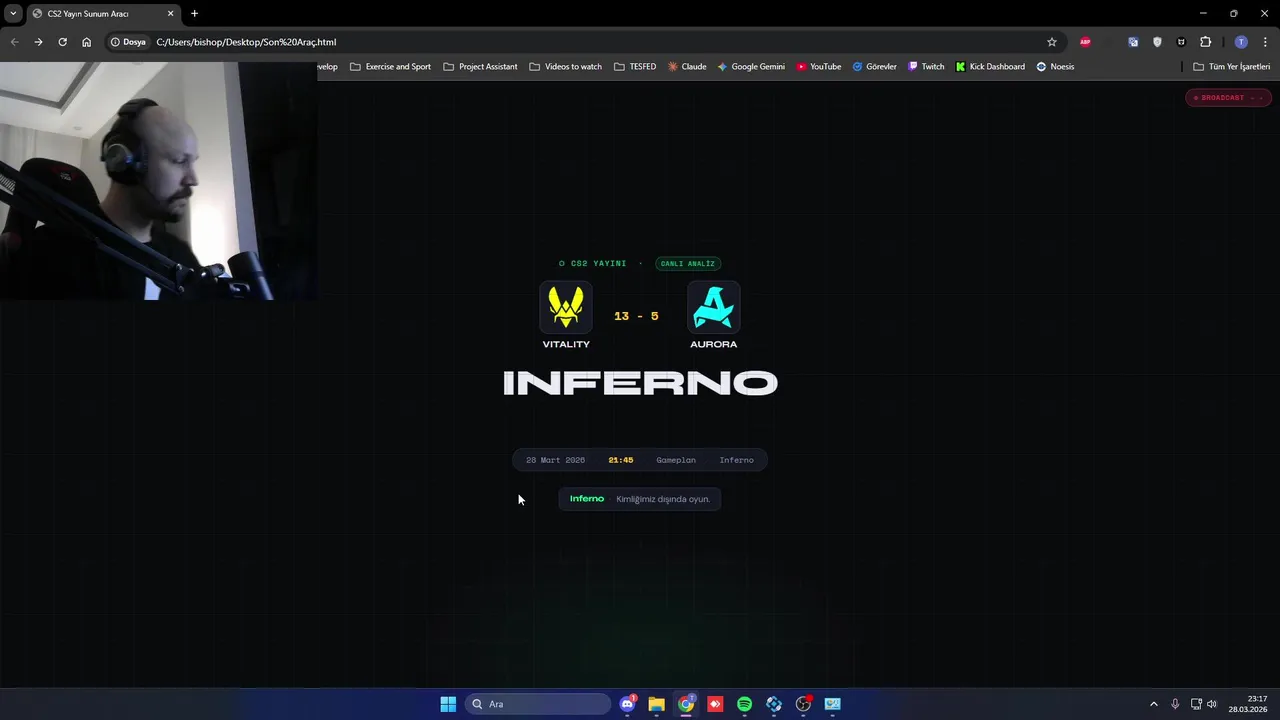The image size is (1280, 720).
Task: Open the Videos to watch bookmark folder
Action: 565,67
